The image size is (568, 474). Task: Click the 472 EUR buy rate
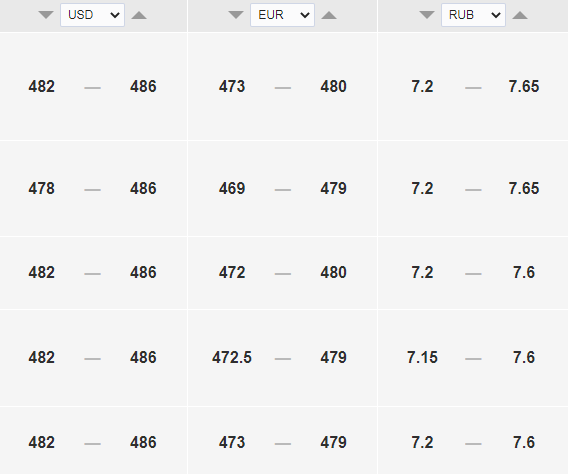[x=232, y=273]
